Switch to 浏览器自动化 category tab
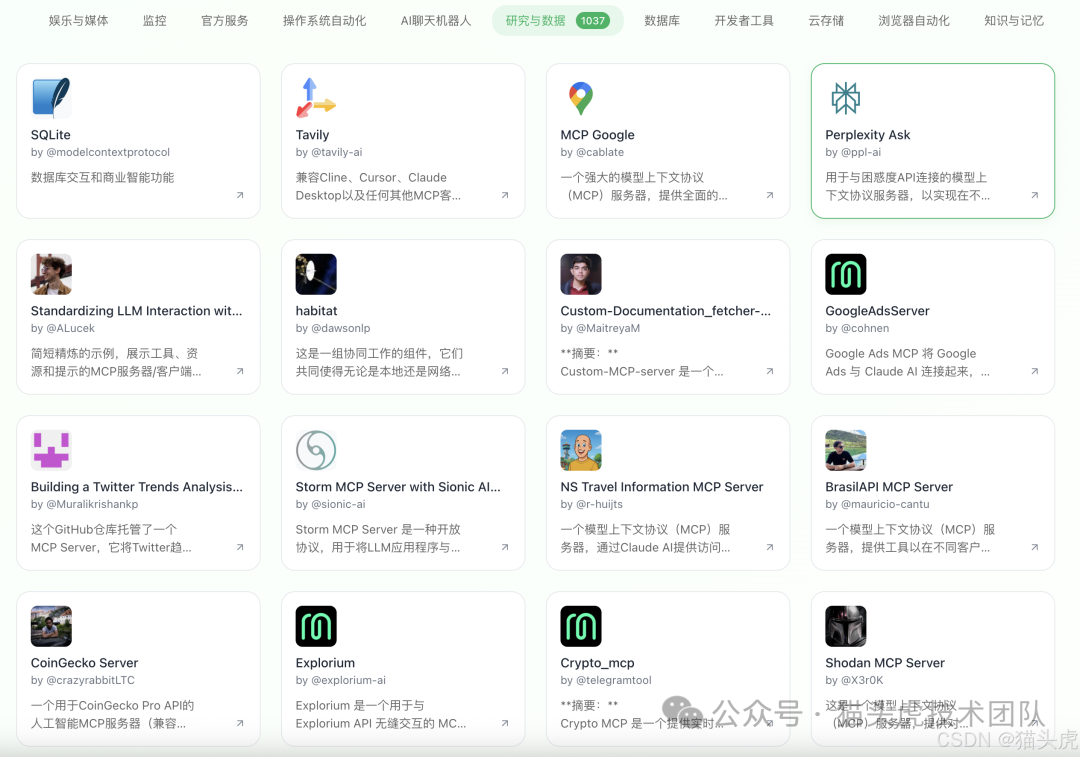Image resolution: width=1080 pixels, height=757 pixels. pos(914,21)
